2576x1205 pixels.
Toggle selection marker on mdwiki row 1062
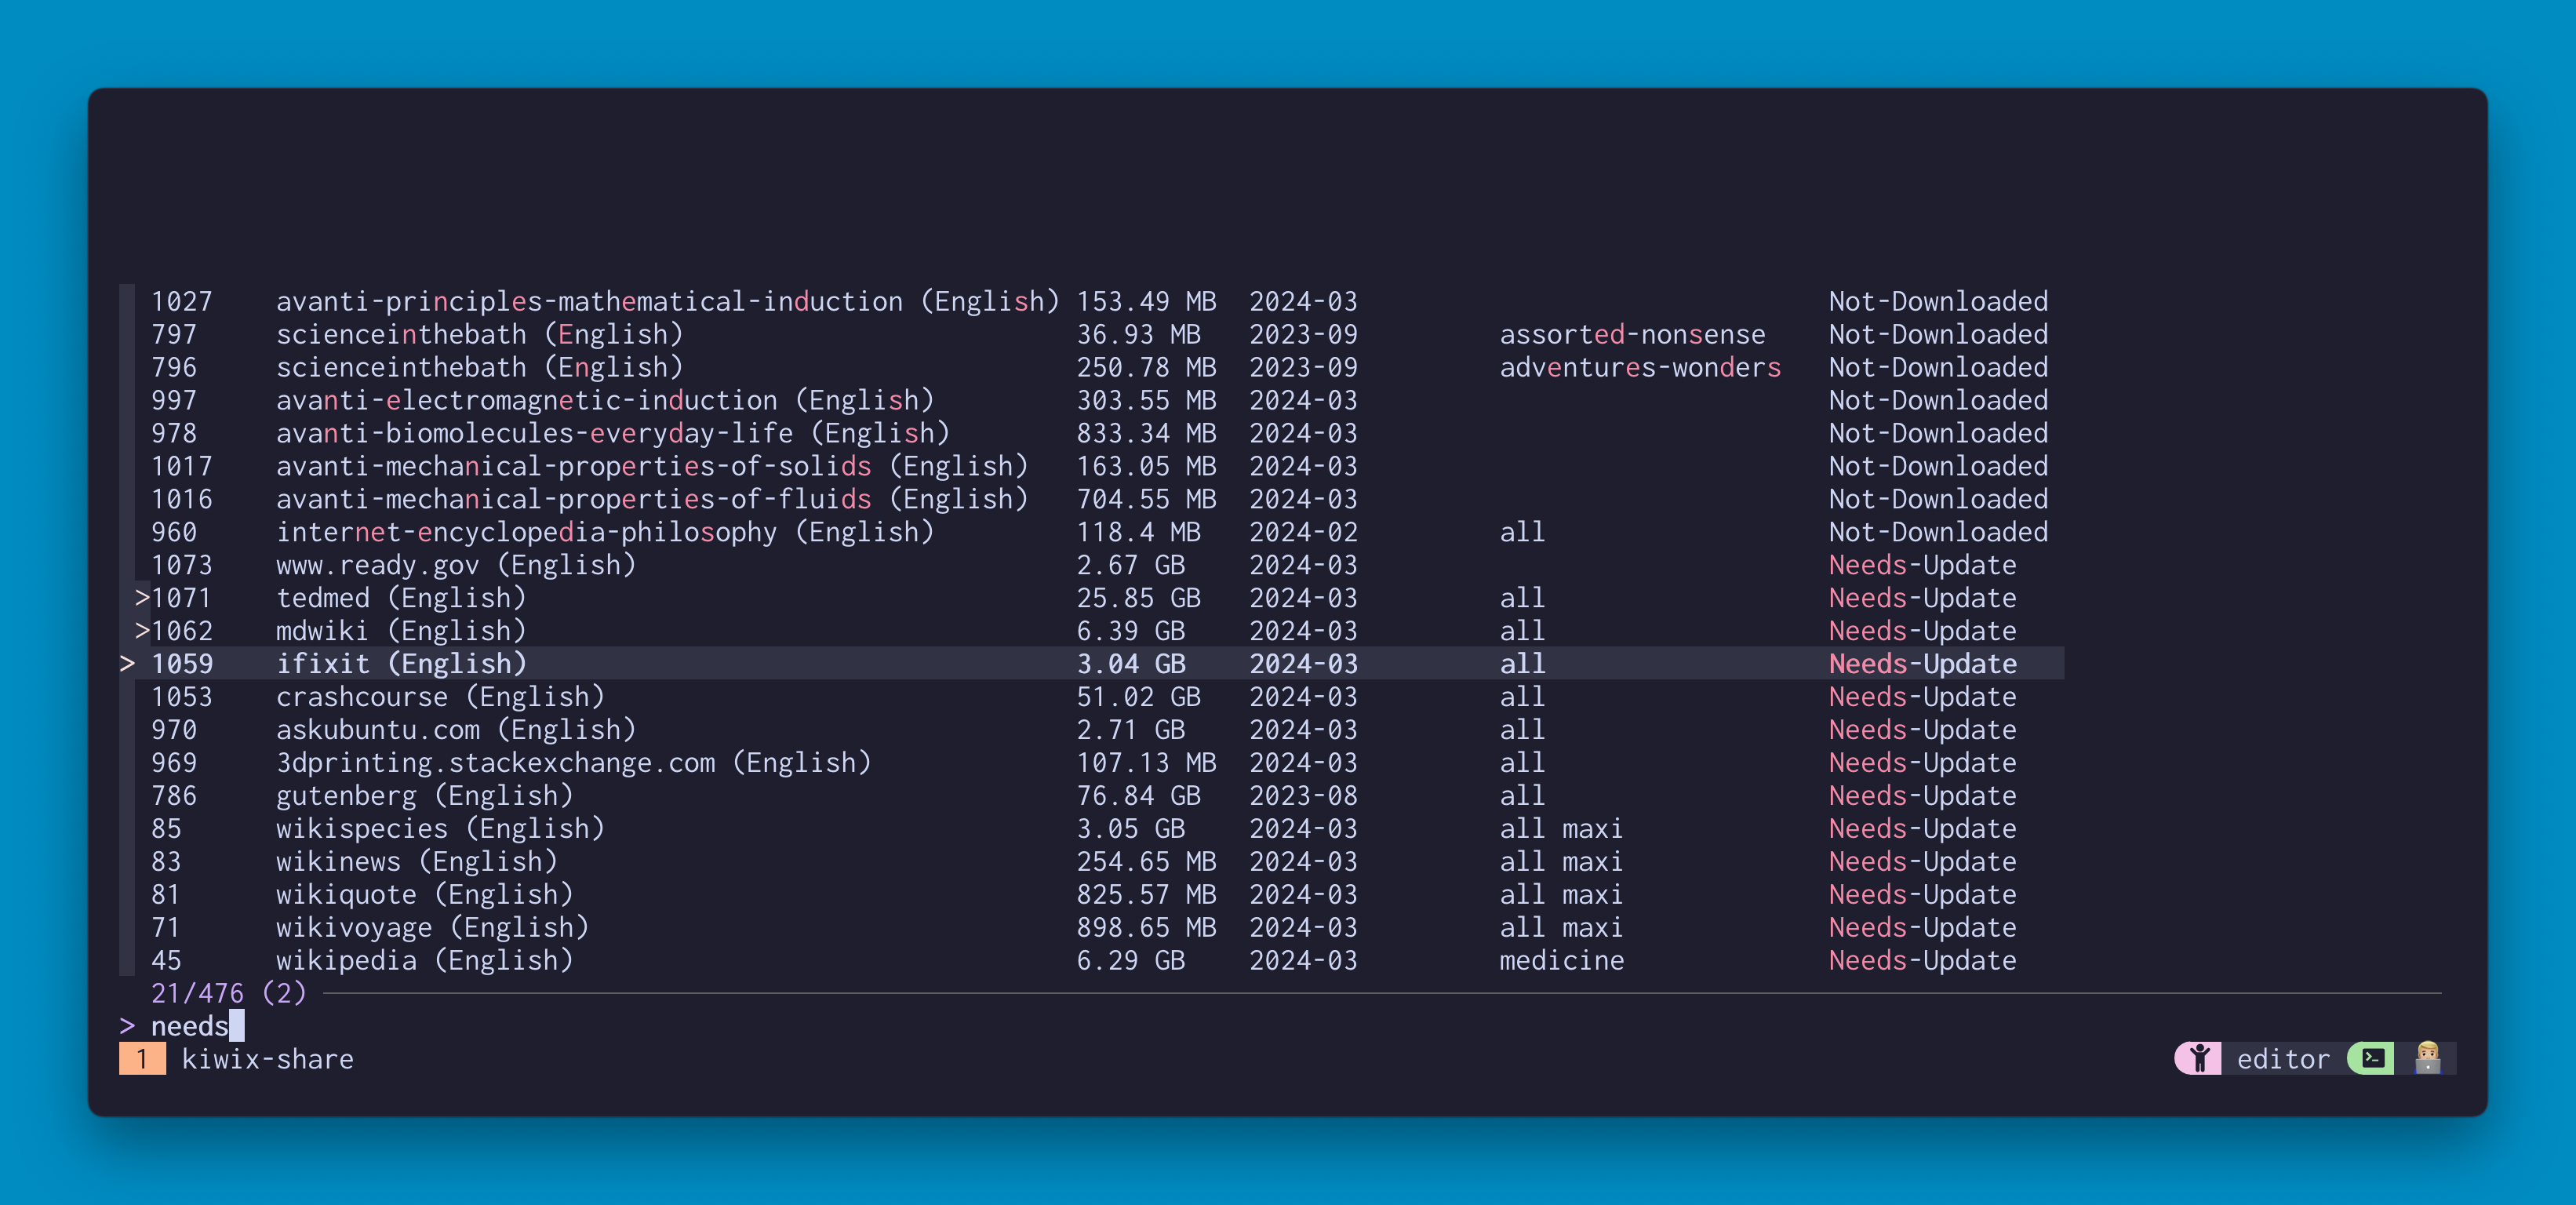(x=142, y=631)
